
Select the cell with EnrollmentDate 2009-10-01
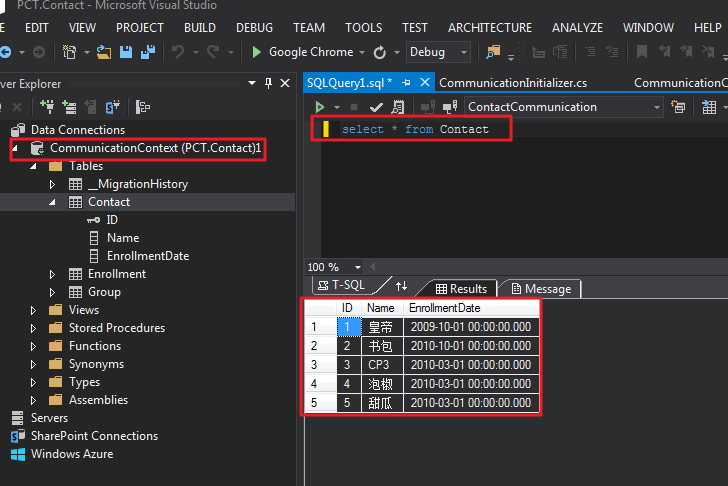coord(473,327)
